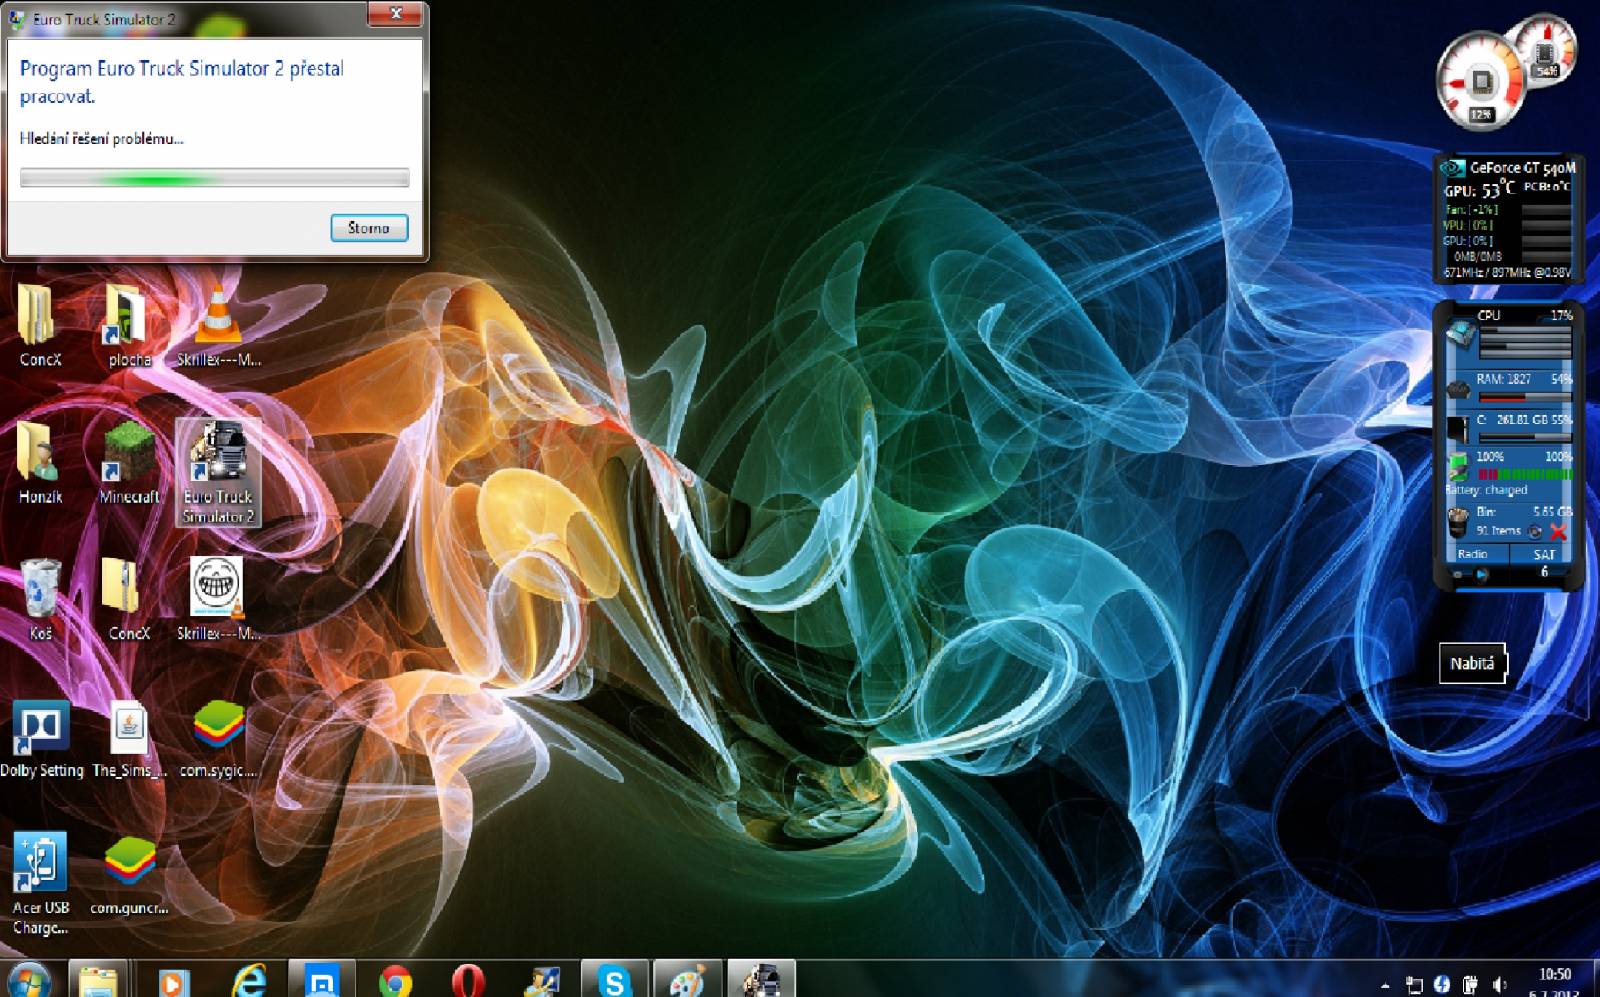Open Windows Media Player from taskbar

(173, 980)
